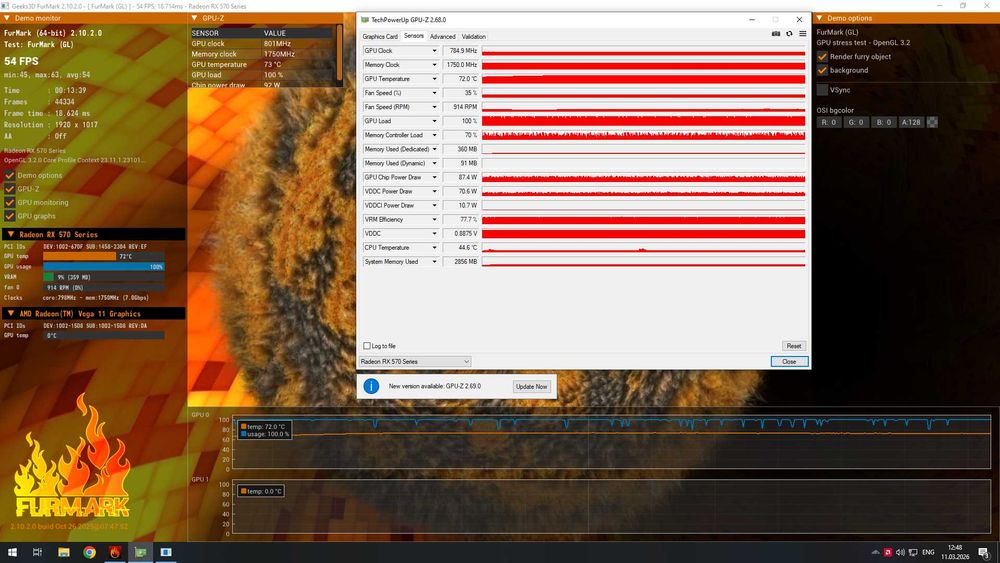The width and height of the screenshot is (1000, 563).
Task: Adjust the R:0 color value
Action: click(828, 122)
